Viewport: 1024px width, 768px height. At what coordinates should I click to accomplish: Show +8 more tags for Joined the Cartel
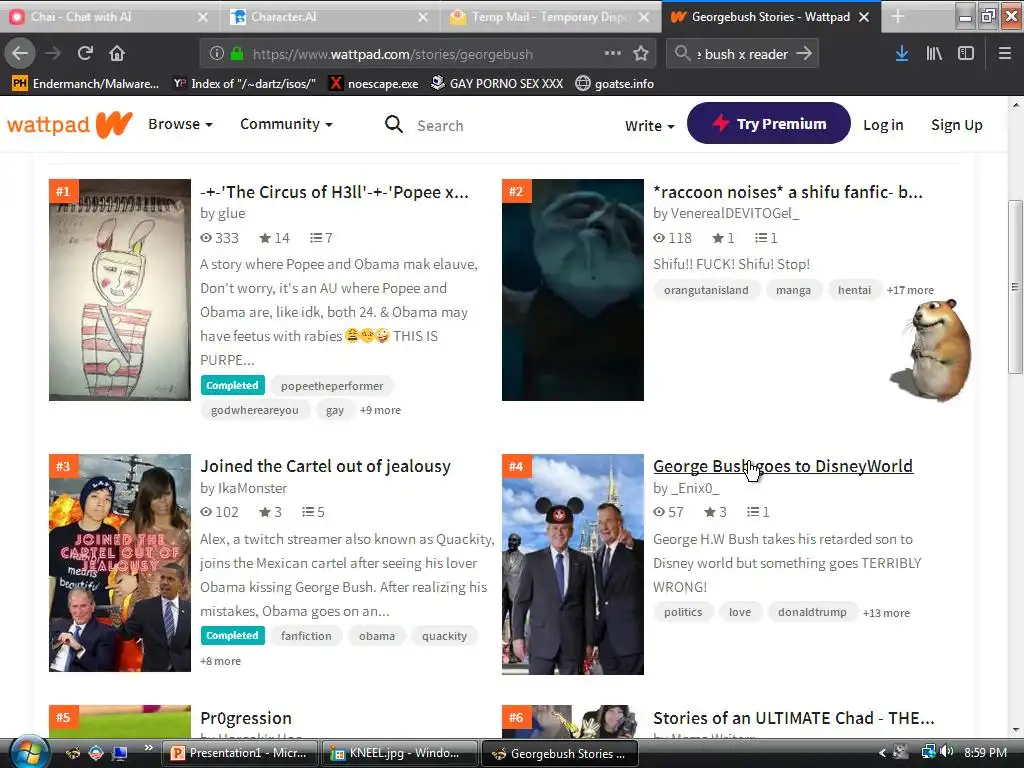[x=220, y=661]
